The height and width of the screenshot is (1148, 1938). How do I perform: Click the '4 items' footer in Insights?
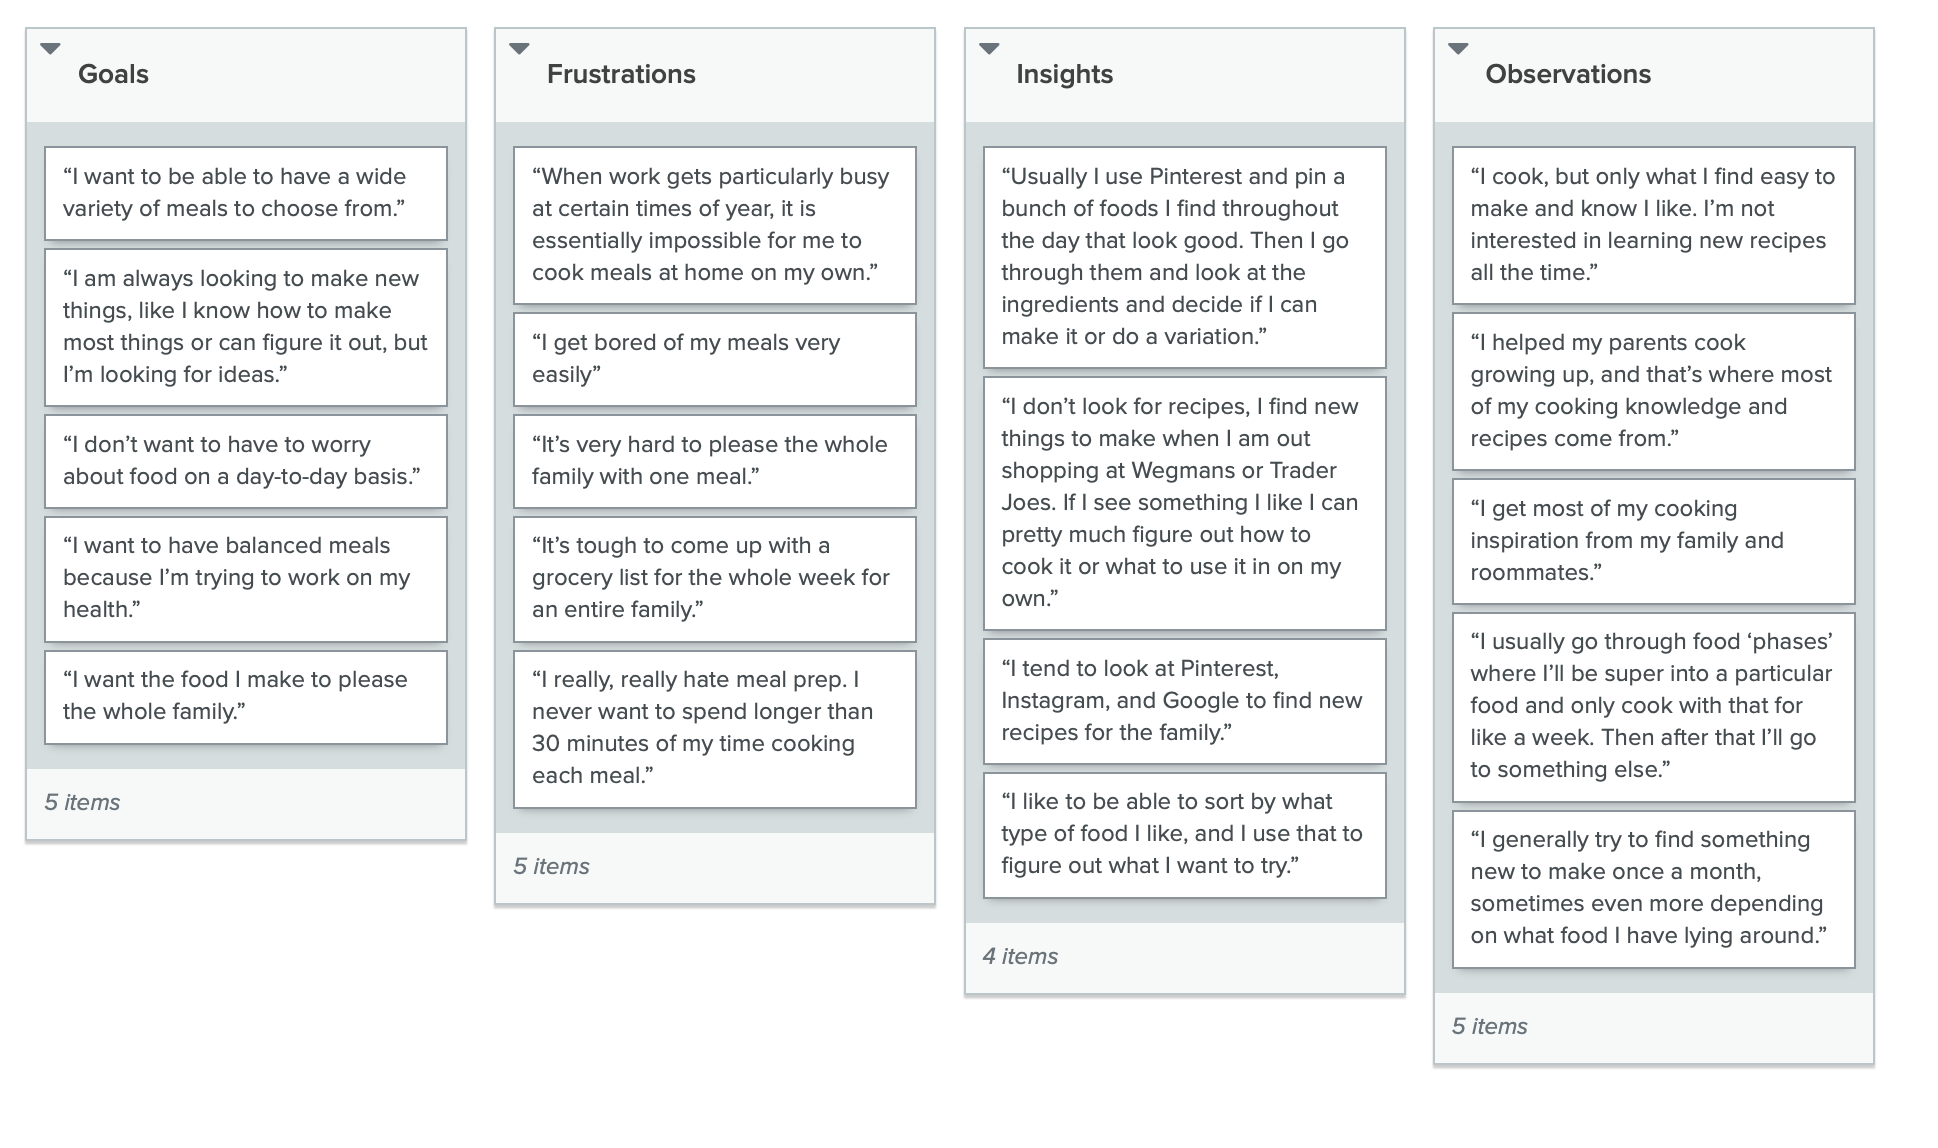(1020, 956)
